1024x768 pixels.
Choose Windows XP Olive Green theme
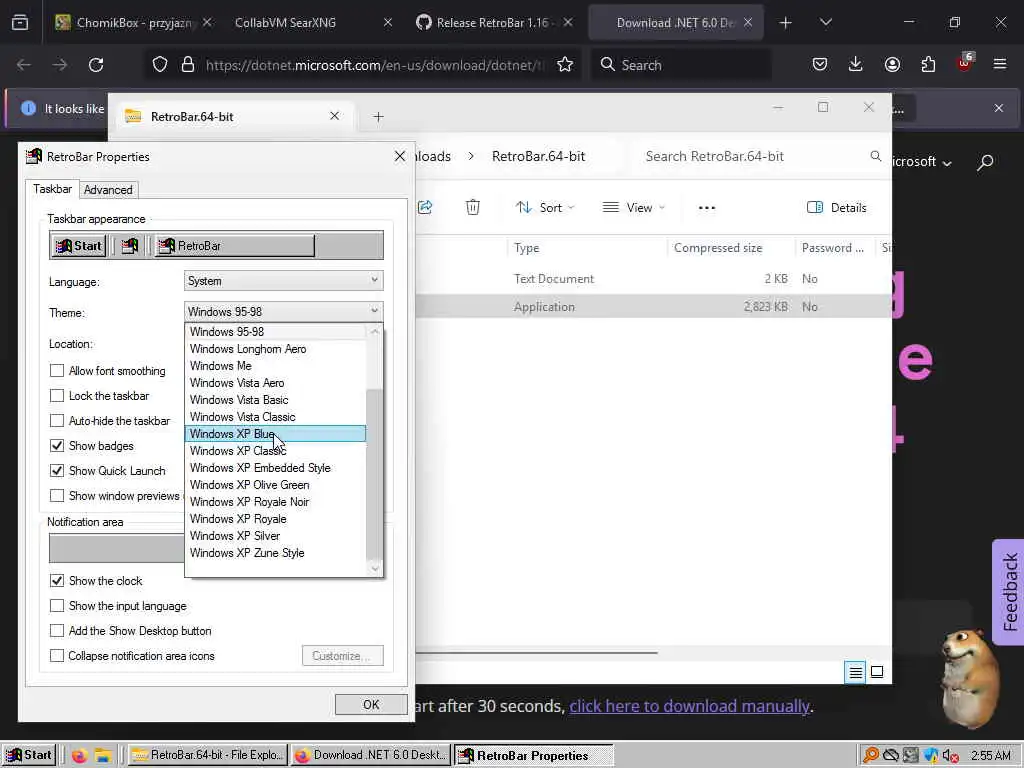click(275, 485)
